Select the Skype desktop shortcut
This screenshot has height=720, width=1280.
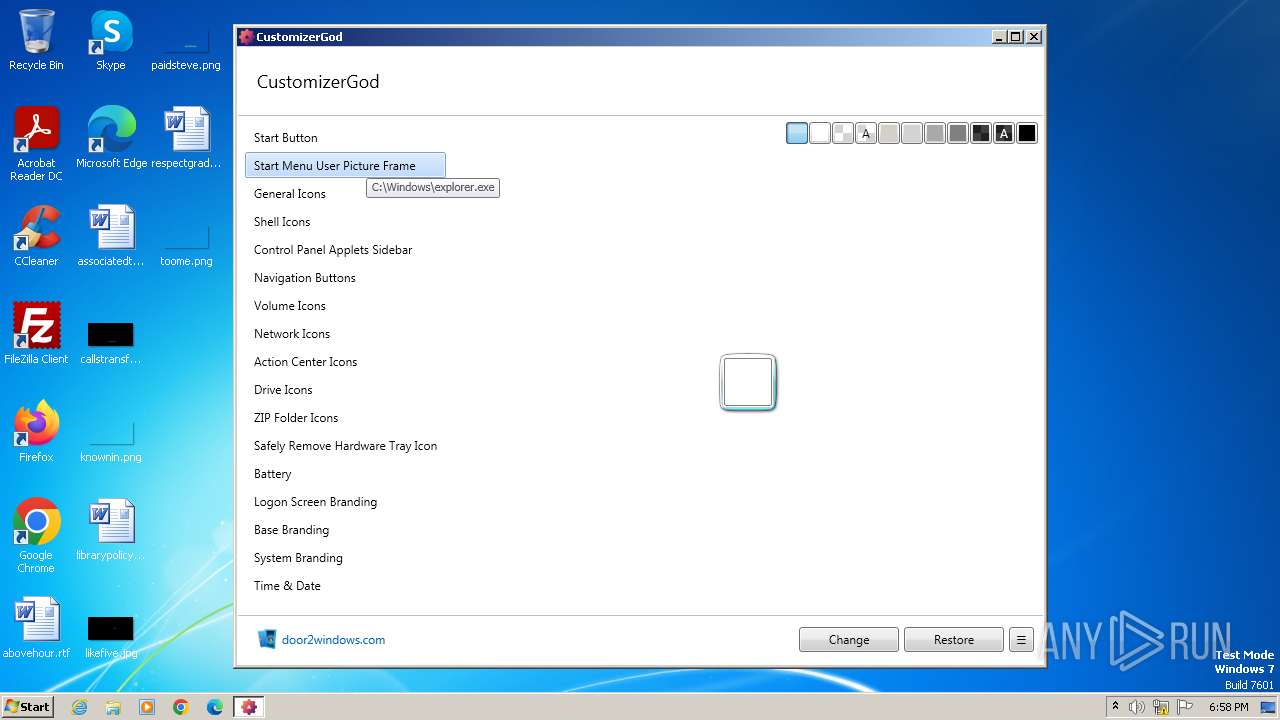111,40
